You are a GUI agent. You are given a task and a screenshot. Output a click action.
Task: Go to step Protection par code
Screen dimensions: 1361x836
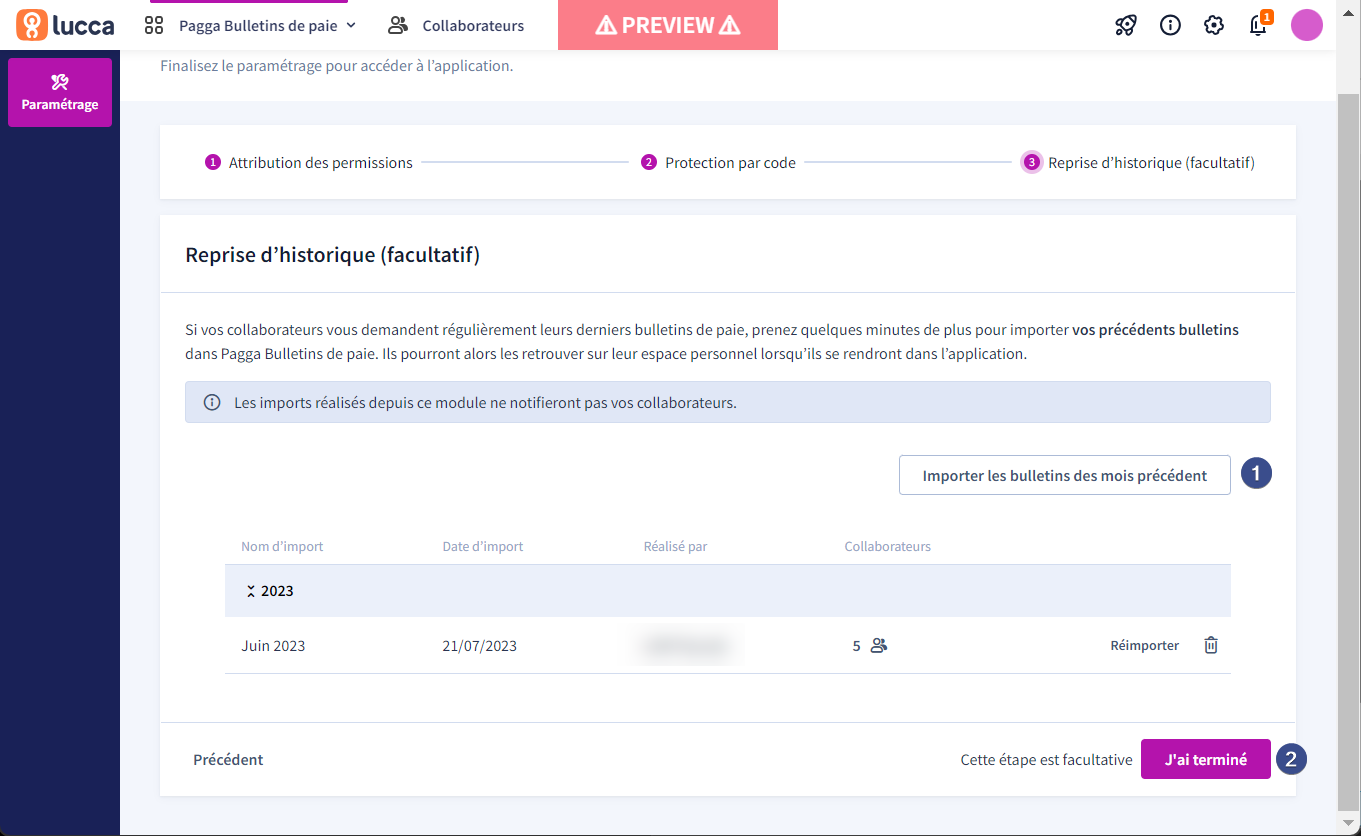[719, 162]
